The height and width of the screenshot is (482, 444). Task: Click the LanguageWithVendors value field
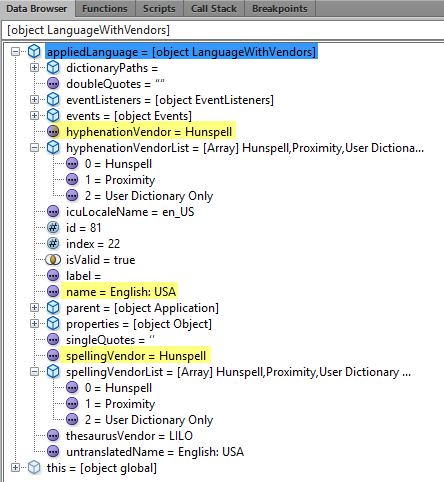[x=223, y=30]
